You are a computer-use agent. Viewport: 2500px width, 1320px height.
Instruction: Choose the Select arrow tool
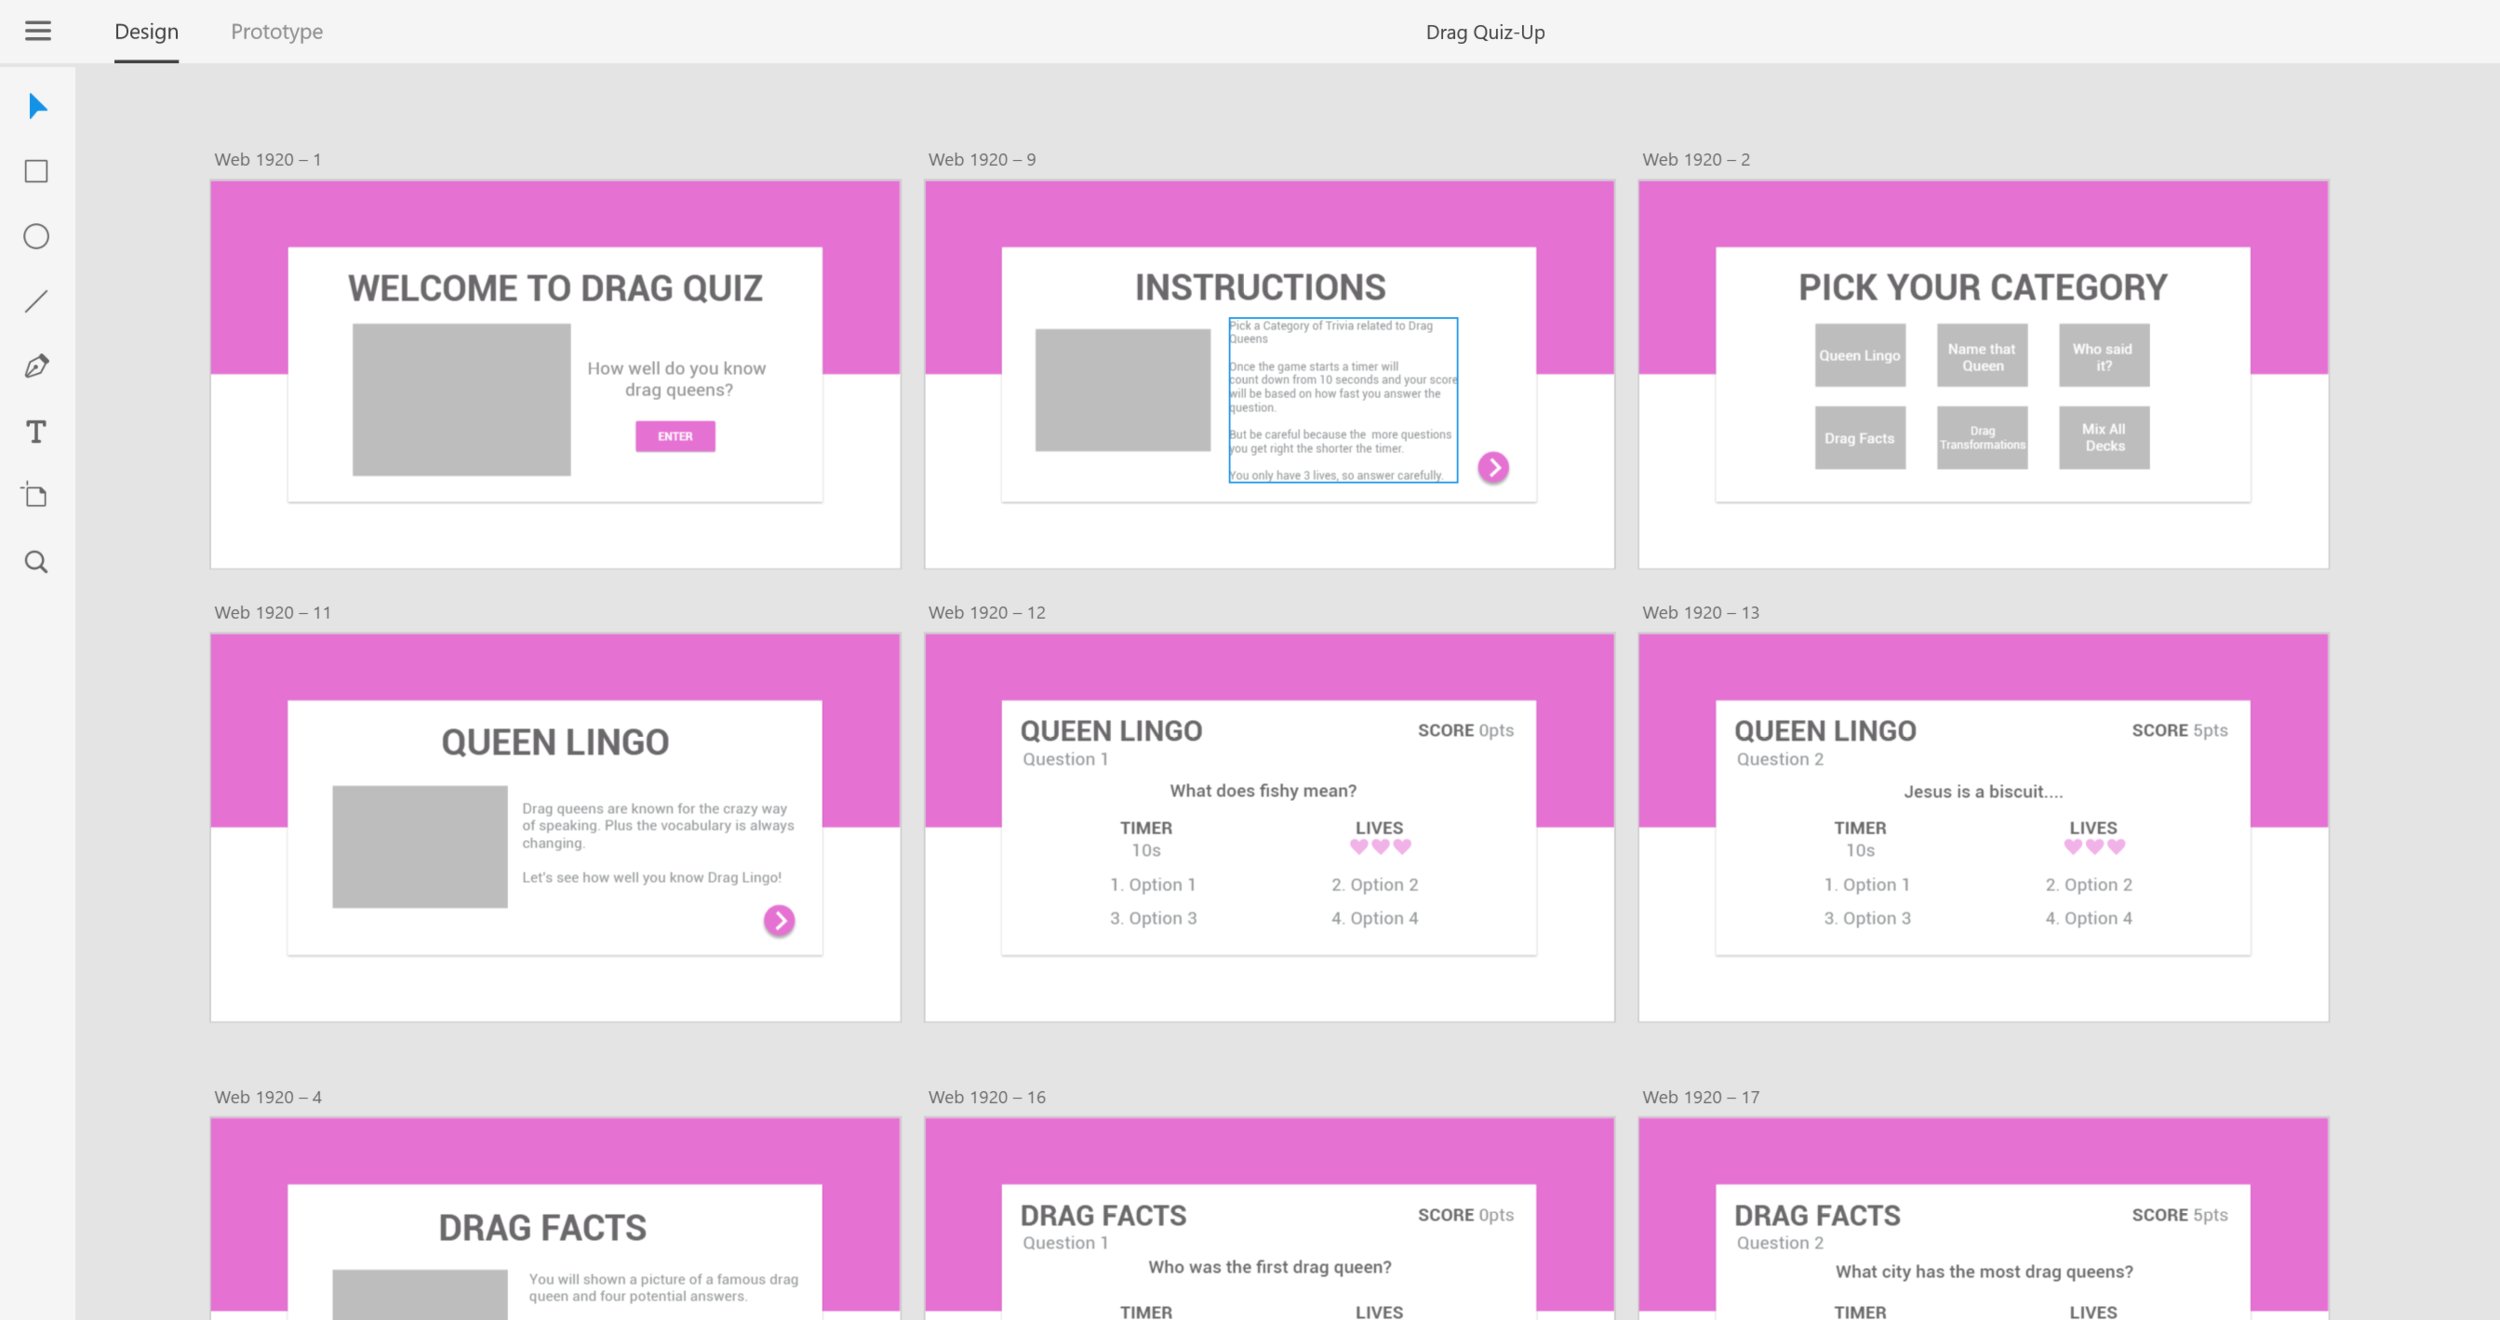point(37,106)
